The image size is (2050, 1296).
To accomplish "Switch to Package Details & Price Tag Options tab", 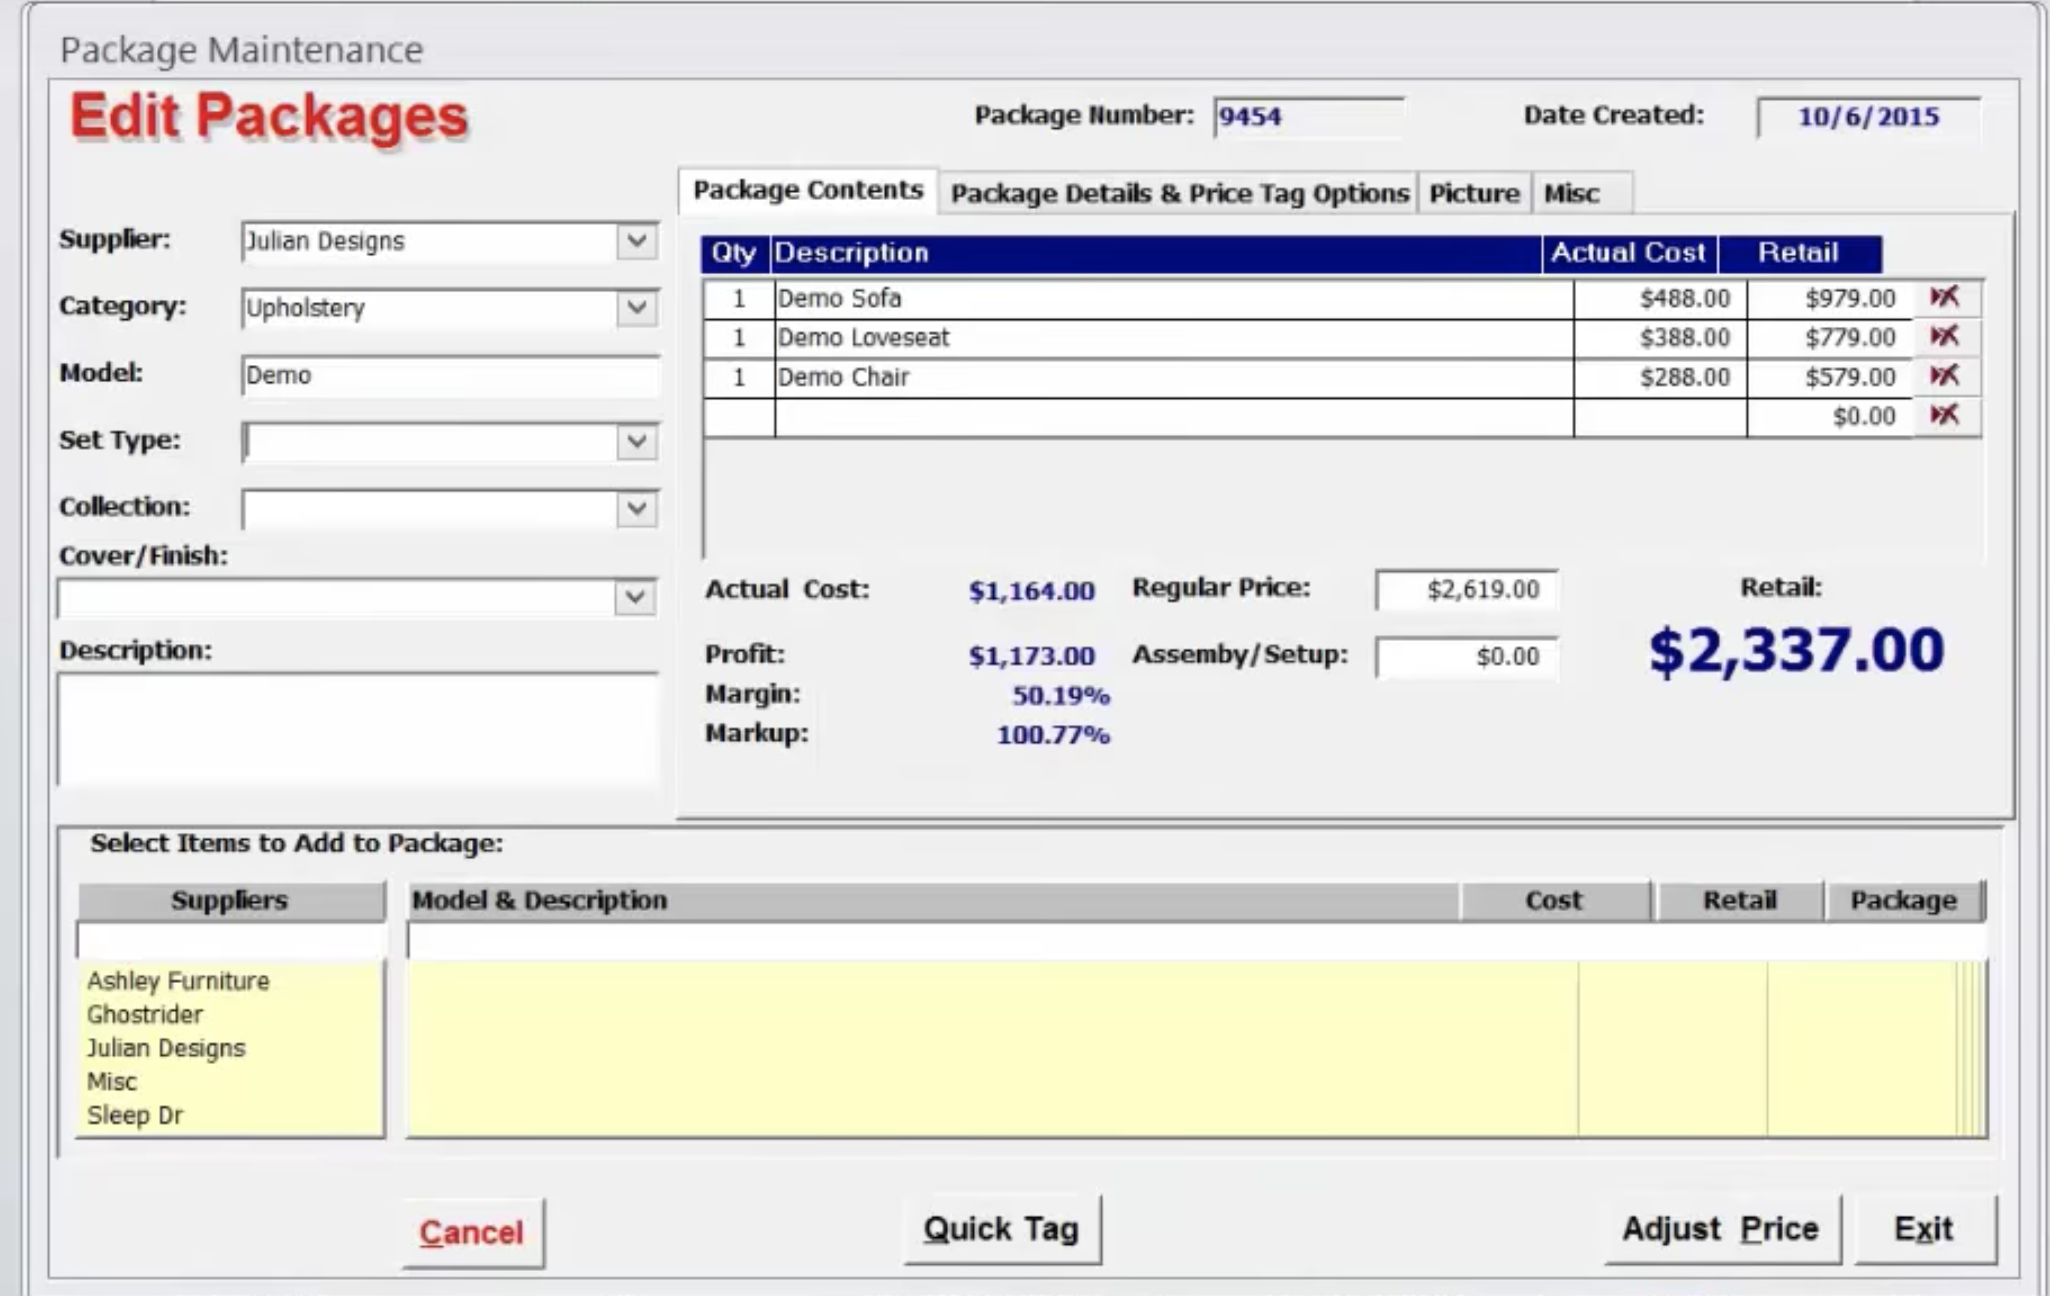I will tap(1179, 193).
